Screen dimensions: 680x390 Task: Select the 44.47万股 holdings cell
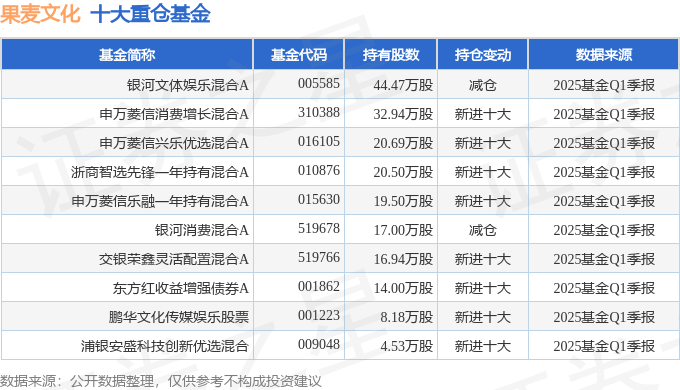tap(403, 85)
